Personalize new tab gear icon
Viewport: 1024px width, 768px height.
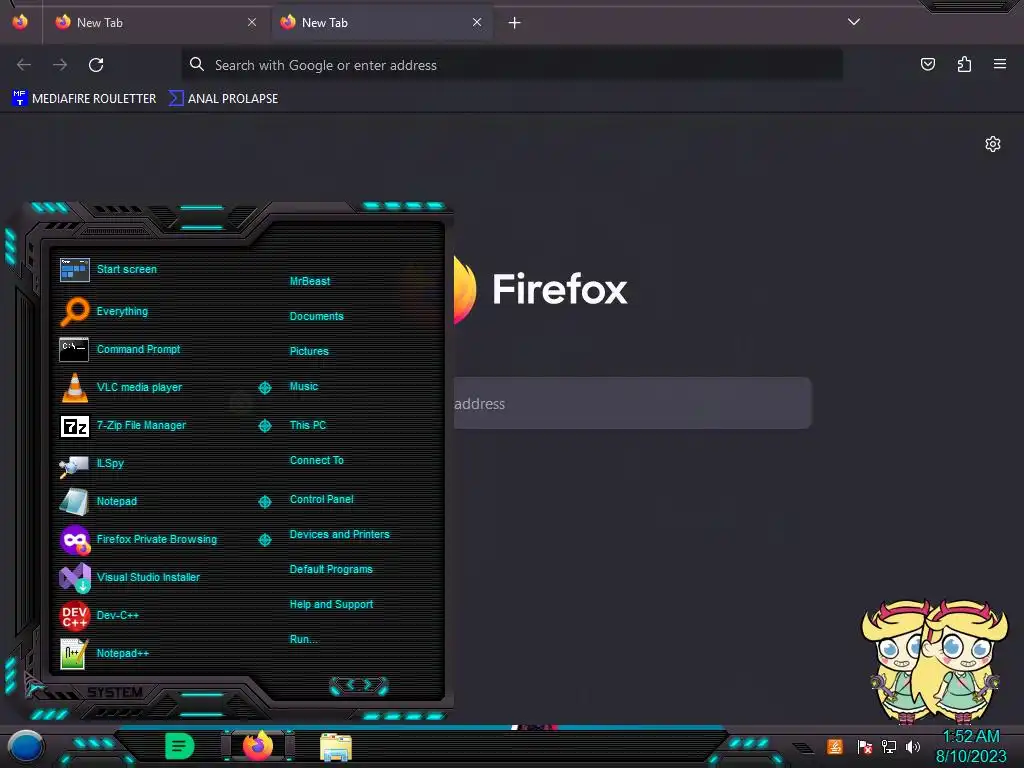[x=993, y=144]
